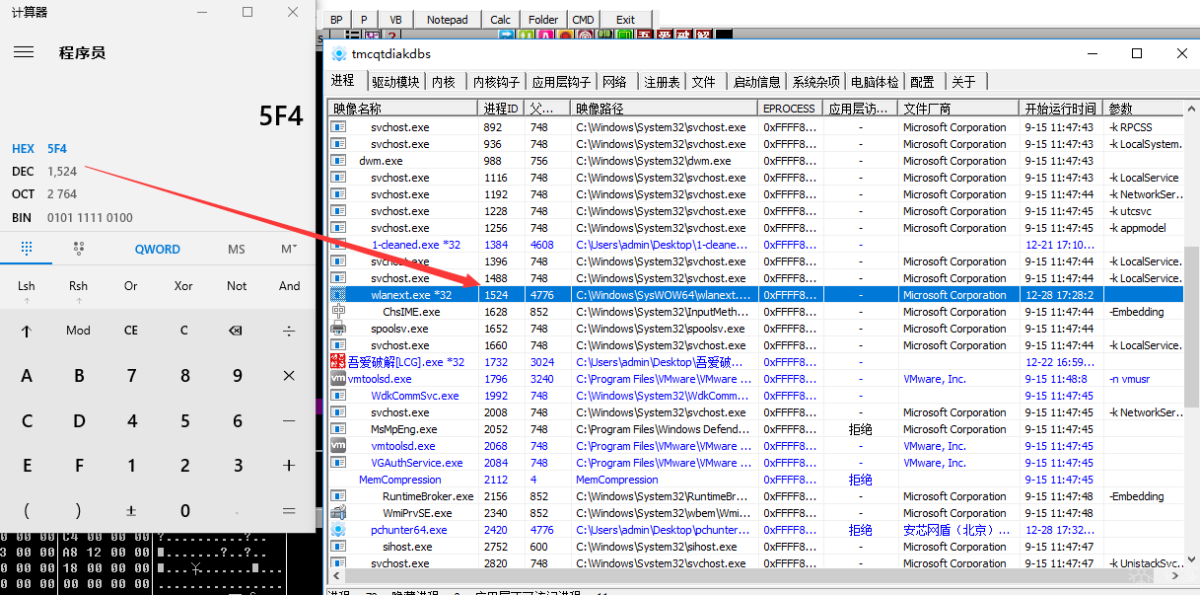Click the Mod key in calculator
The height and width of the screenshot is (595, 1200).
pos(78,330)
